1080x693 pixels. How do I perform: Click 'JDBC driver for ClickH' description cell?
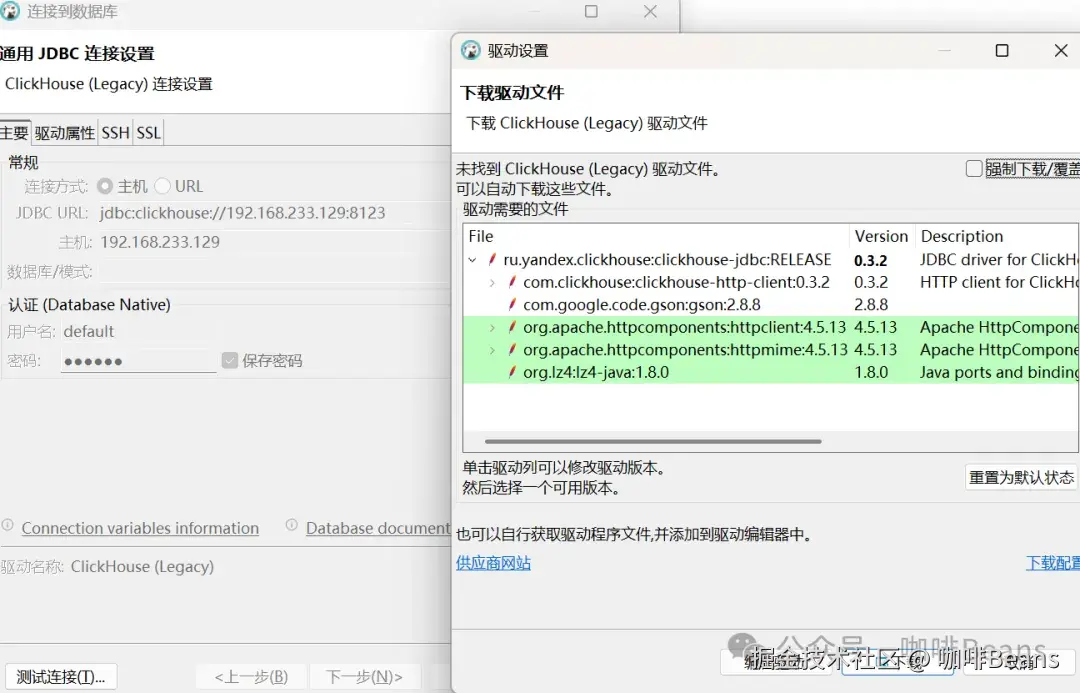pos(999,260)
